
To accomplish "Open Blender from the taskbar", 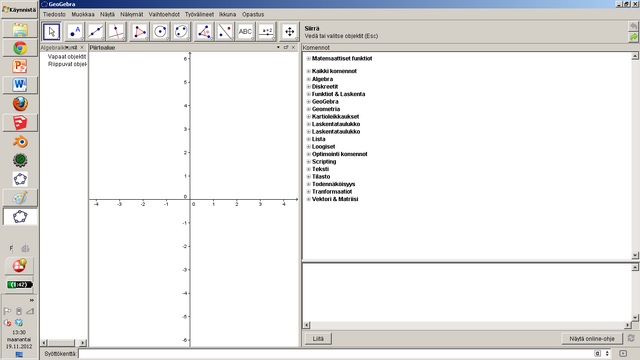I will pyautogui.click(x=20, y=142).
